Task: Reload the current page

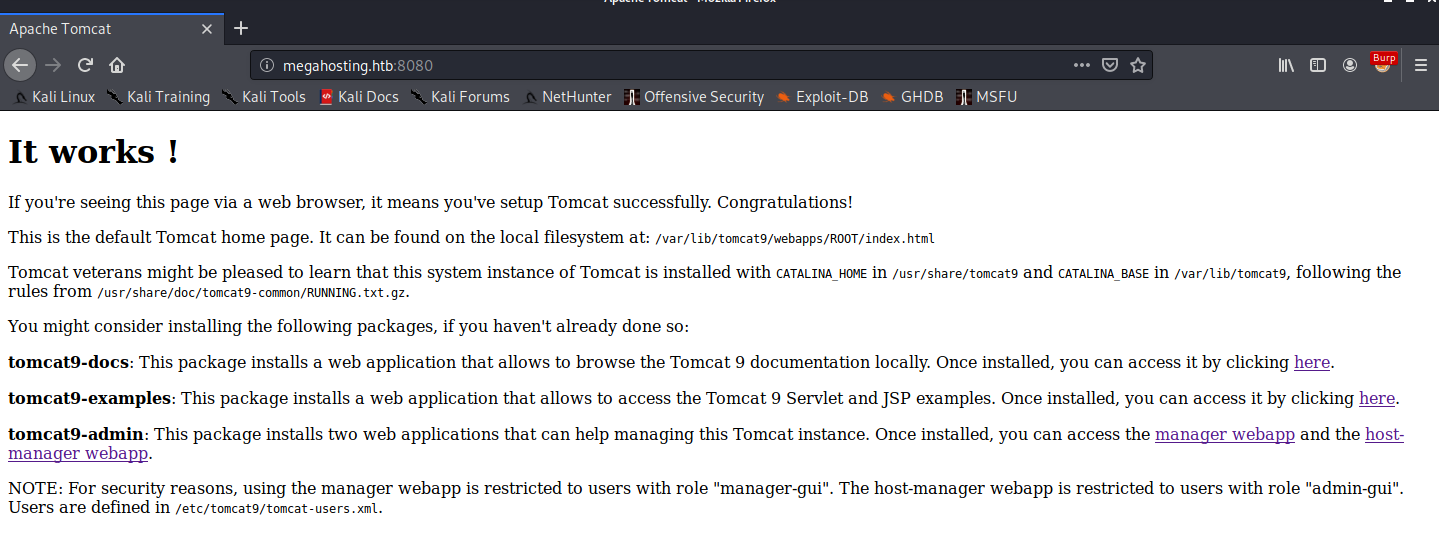Action: pyautogui.click(x=85, y=65)
